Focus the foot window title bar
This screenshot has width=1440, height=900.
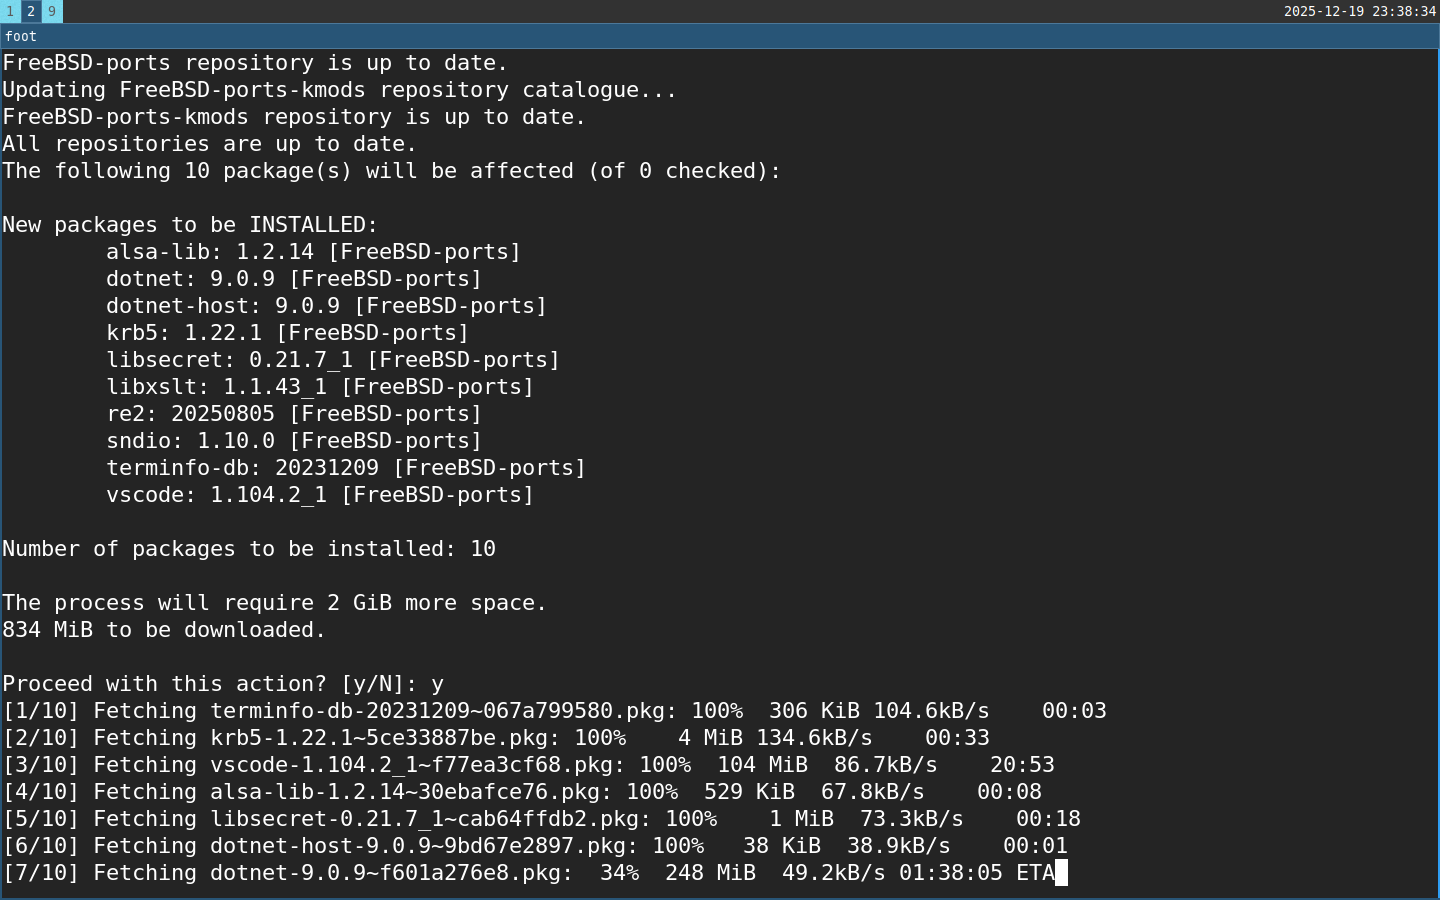pos(720,36)
